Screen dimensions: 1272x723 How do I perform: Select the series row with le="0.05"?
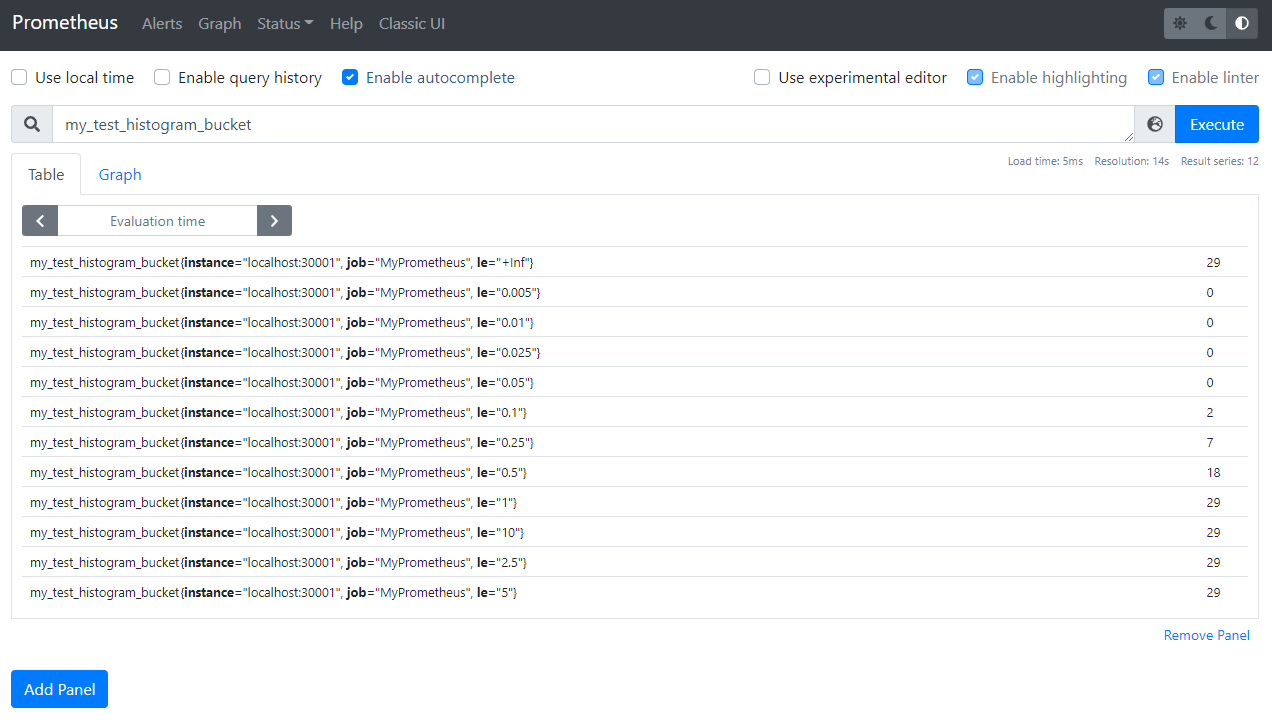[635, 382]
